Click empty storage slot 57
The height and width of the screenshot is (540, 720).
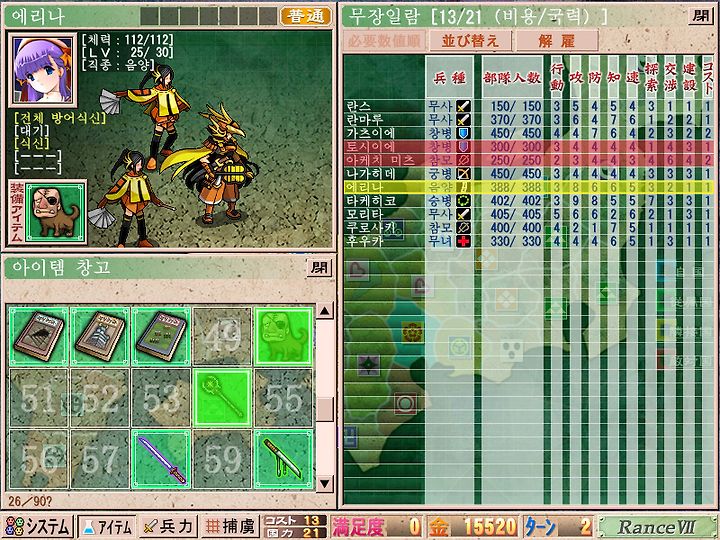click(x=100, y=459)
